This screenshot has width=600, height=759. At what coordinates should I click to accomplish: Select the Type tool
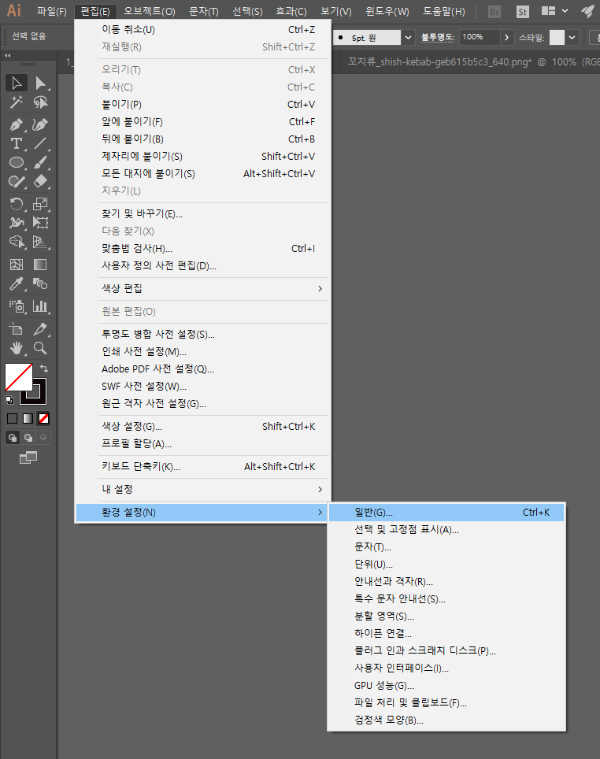tap(16, 144)
